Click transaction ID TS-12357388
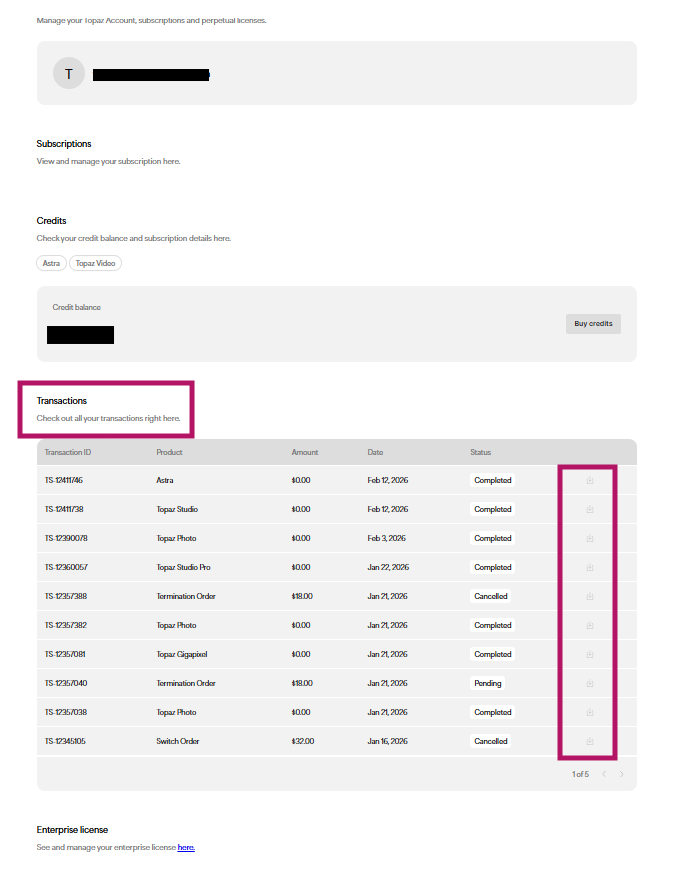Viewport: 682px width, 877px height. point(66,597)
